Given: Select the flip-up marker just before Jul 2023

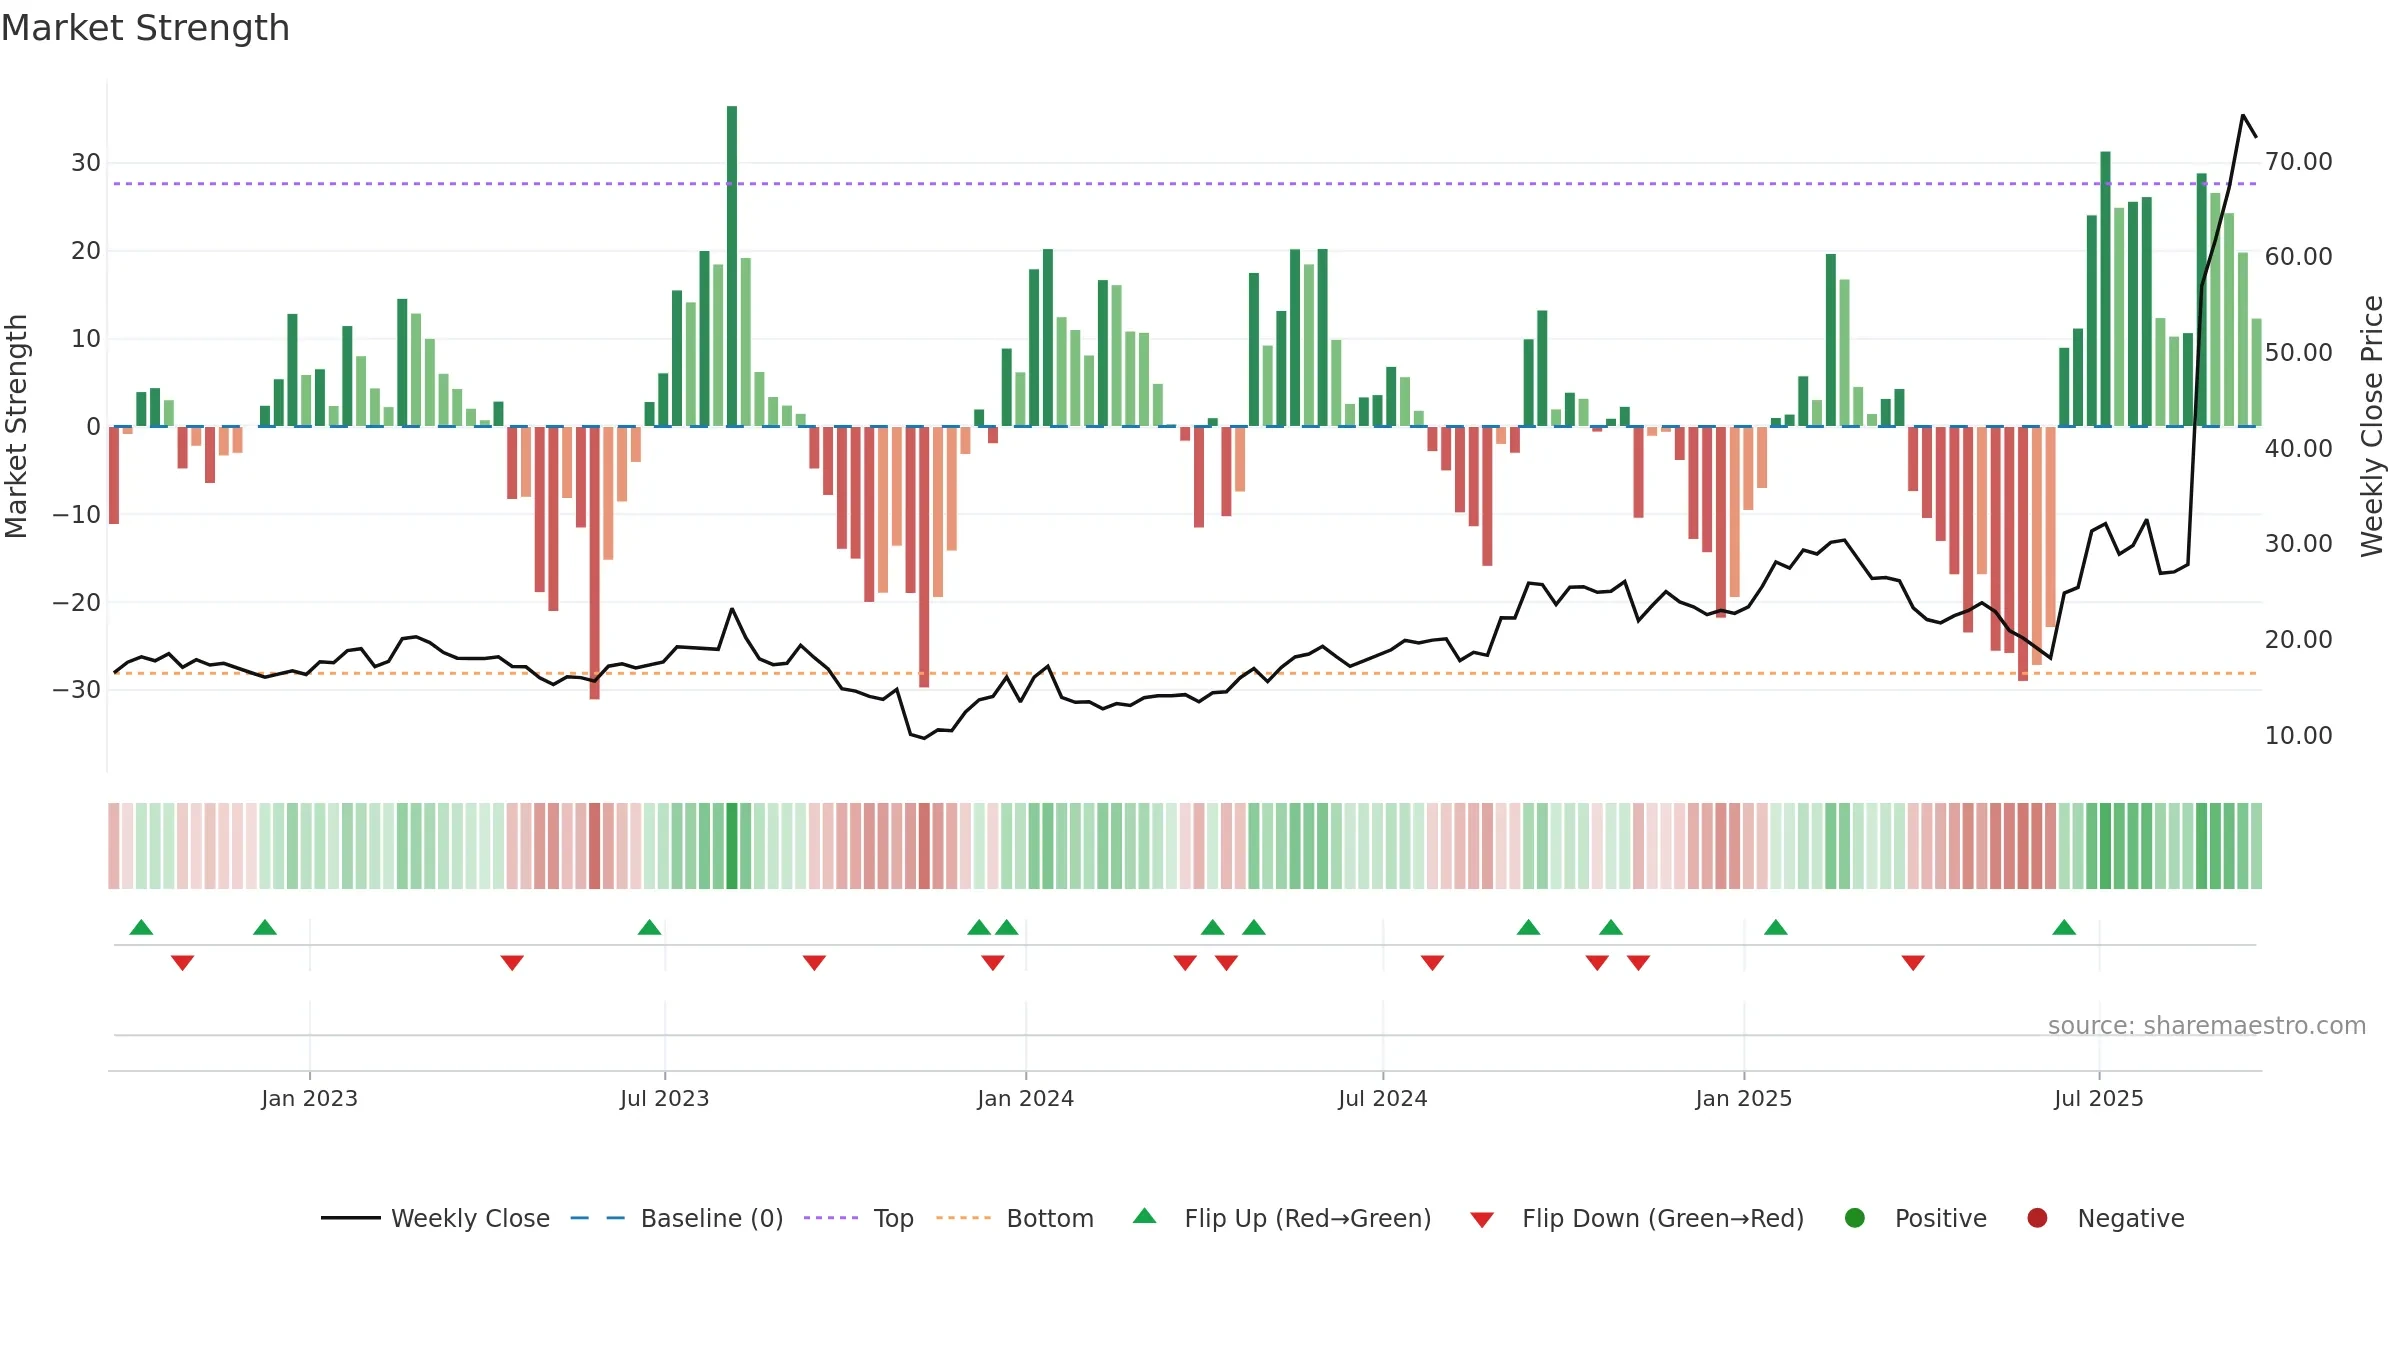Looking at the screenshot, I should tap(649, 927).
